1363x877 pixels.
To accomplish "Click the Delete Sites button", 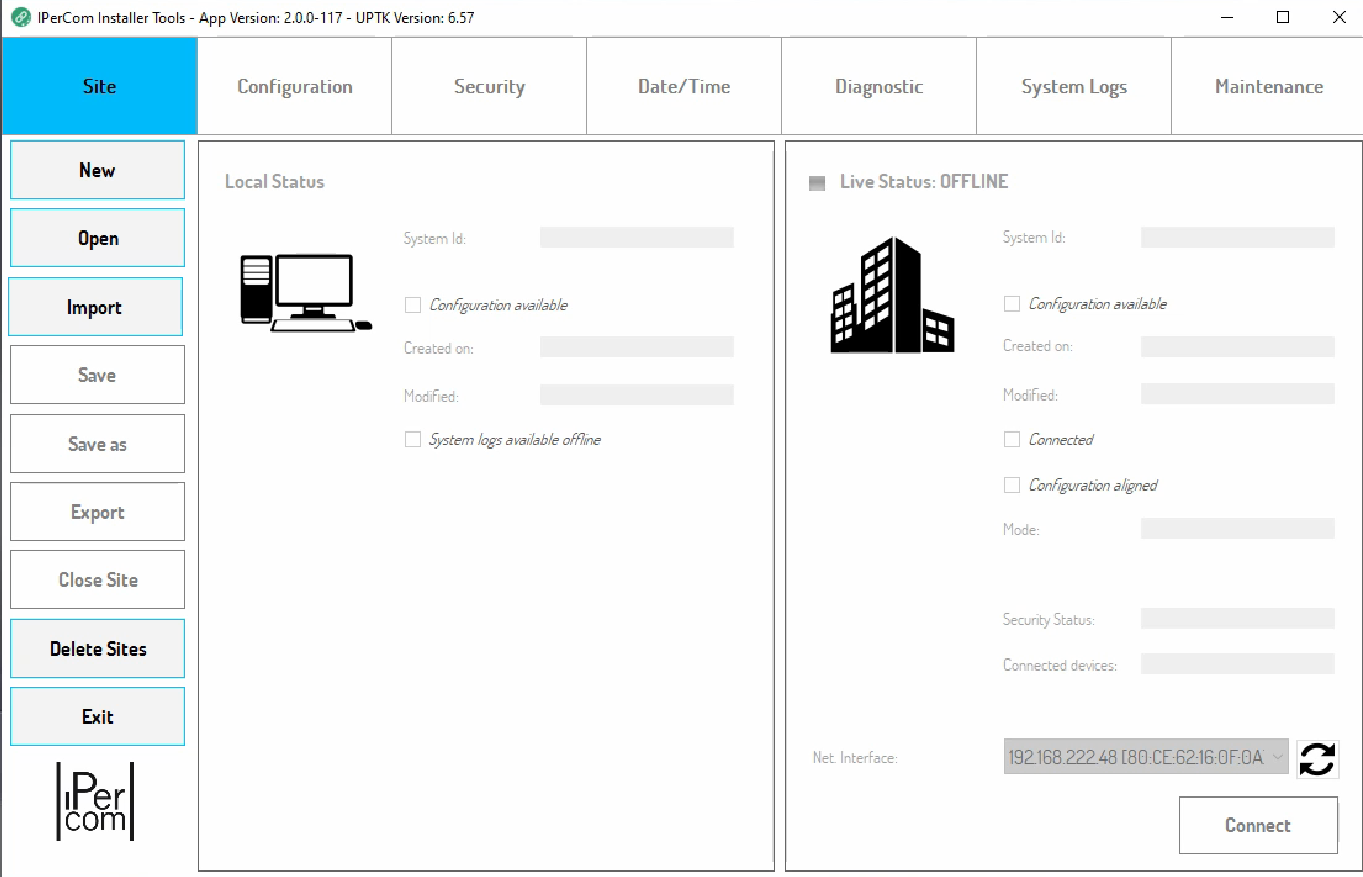I will pos(97,648).
